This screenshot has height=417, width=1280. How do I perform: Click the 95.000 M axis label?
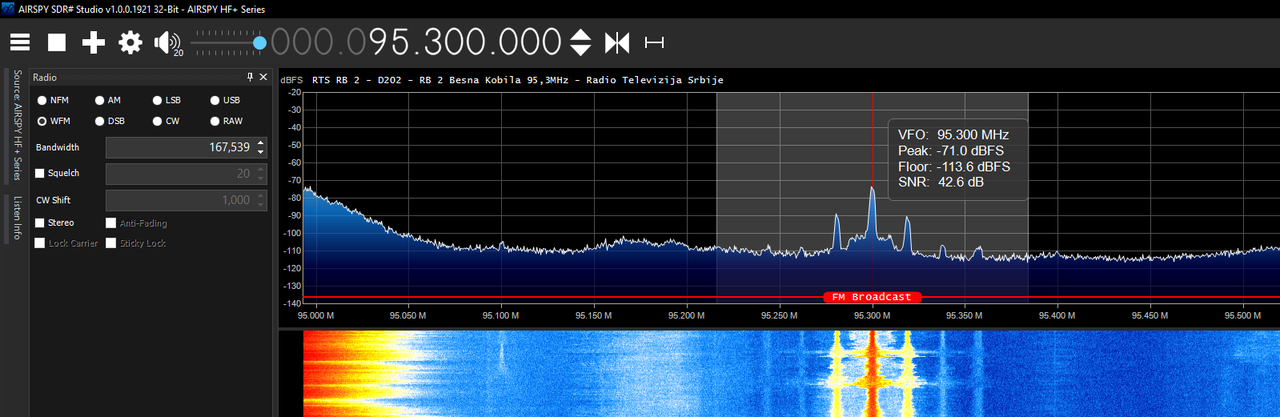pos(316,315)
